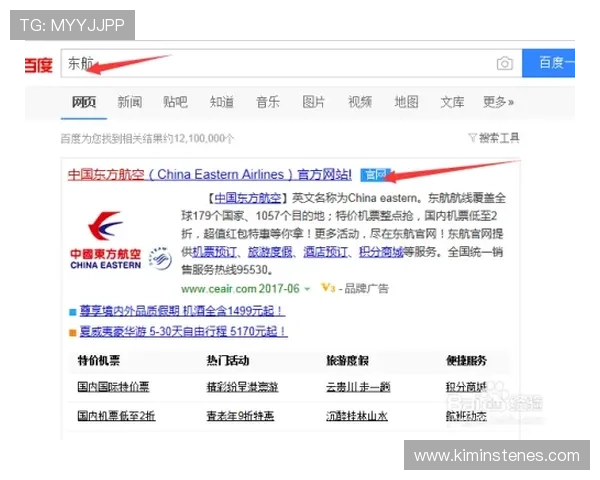Screen dimensions: 600x480
Task: Open the 音乐 tab
Action: (x=267, y=102)
